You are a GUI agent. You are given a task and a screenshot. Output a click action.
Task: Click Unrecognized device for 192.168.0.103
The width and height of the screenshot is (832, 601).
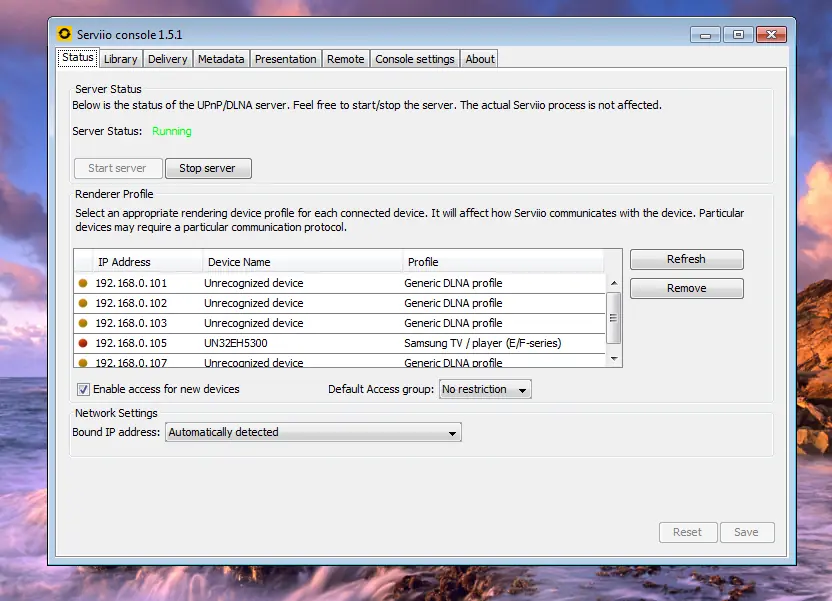254,323
